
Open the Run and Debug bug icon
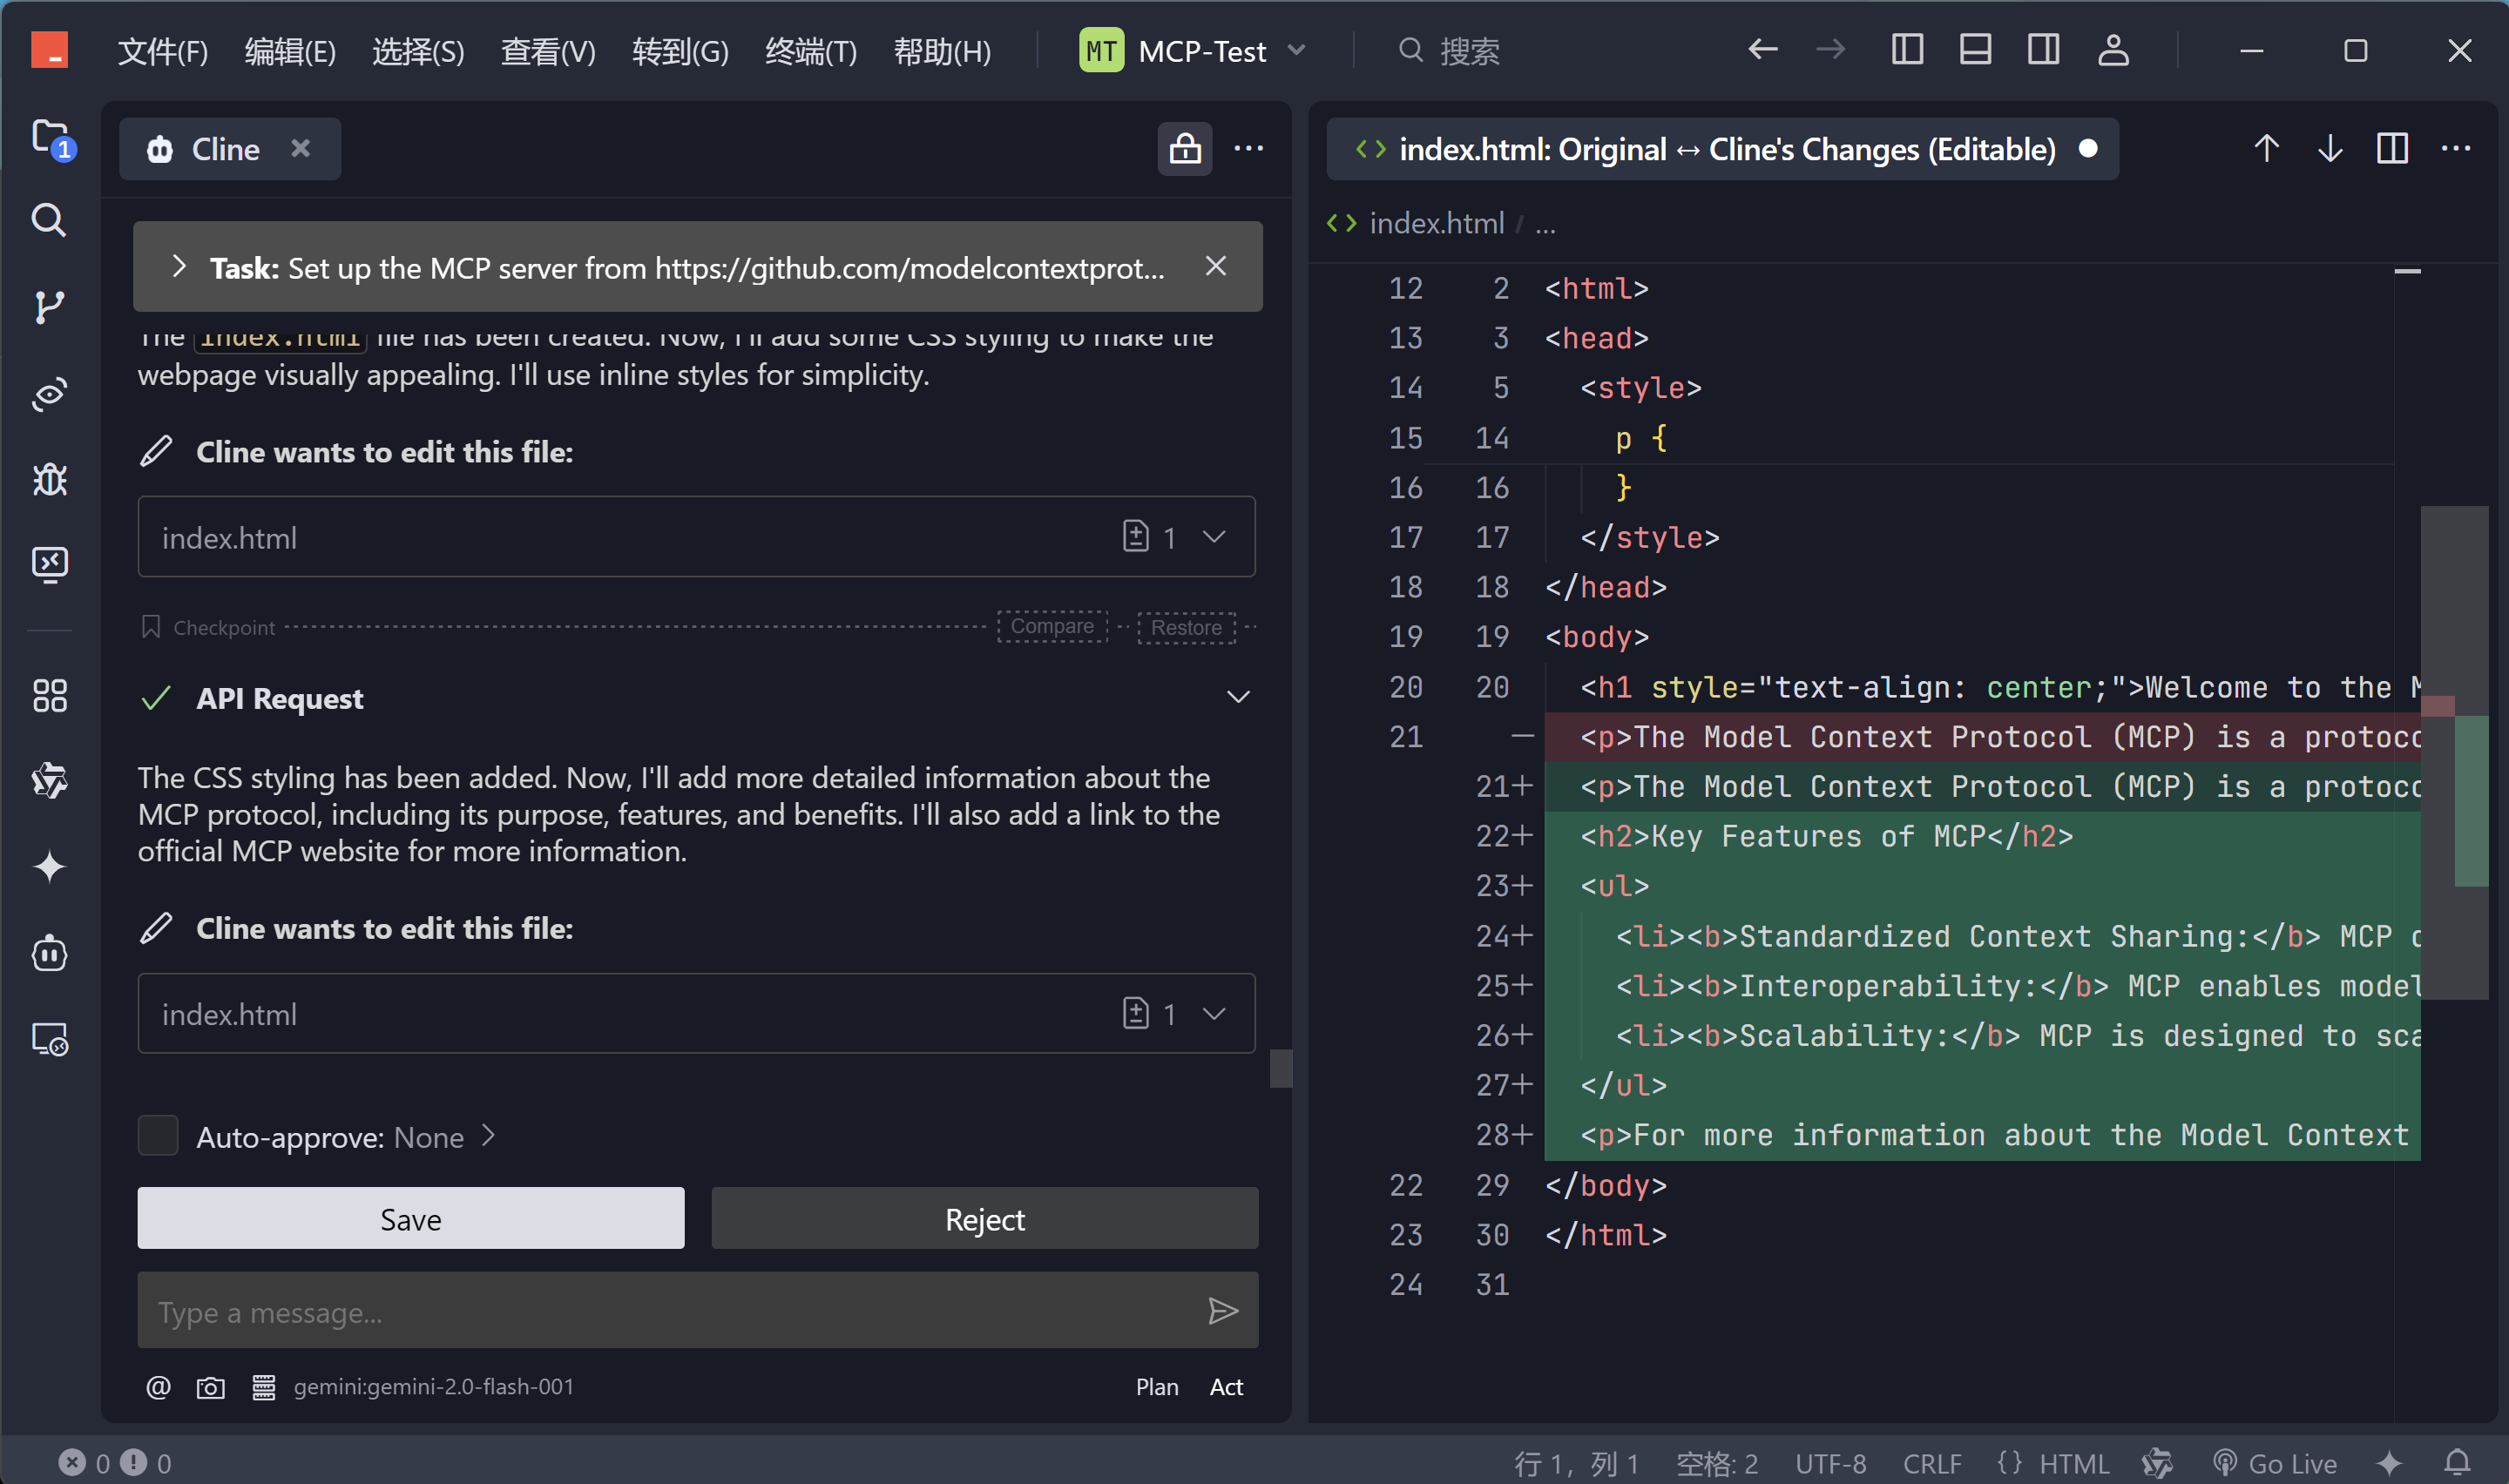coord(49,480)
